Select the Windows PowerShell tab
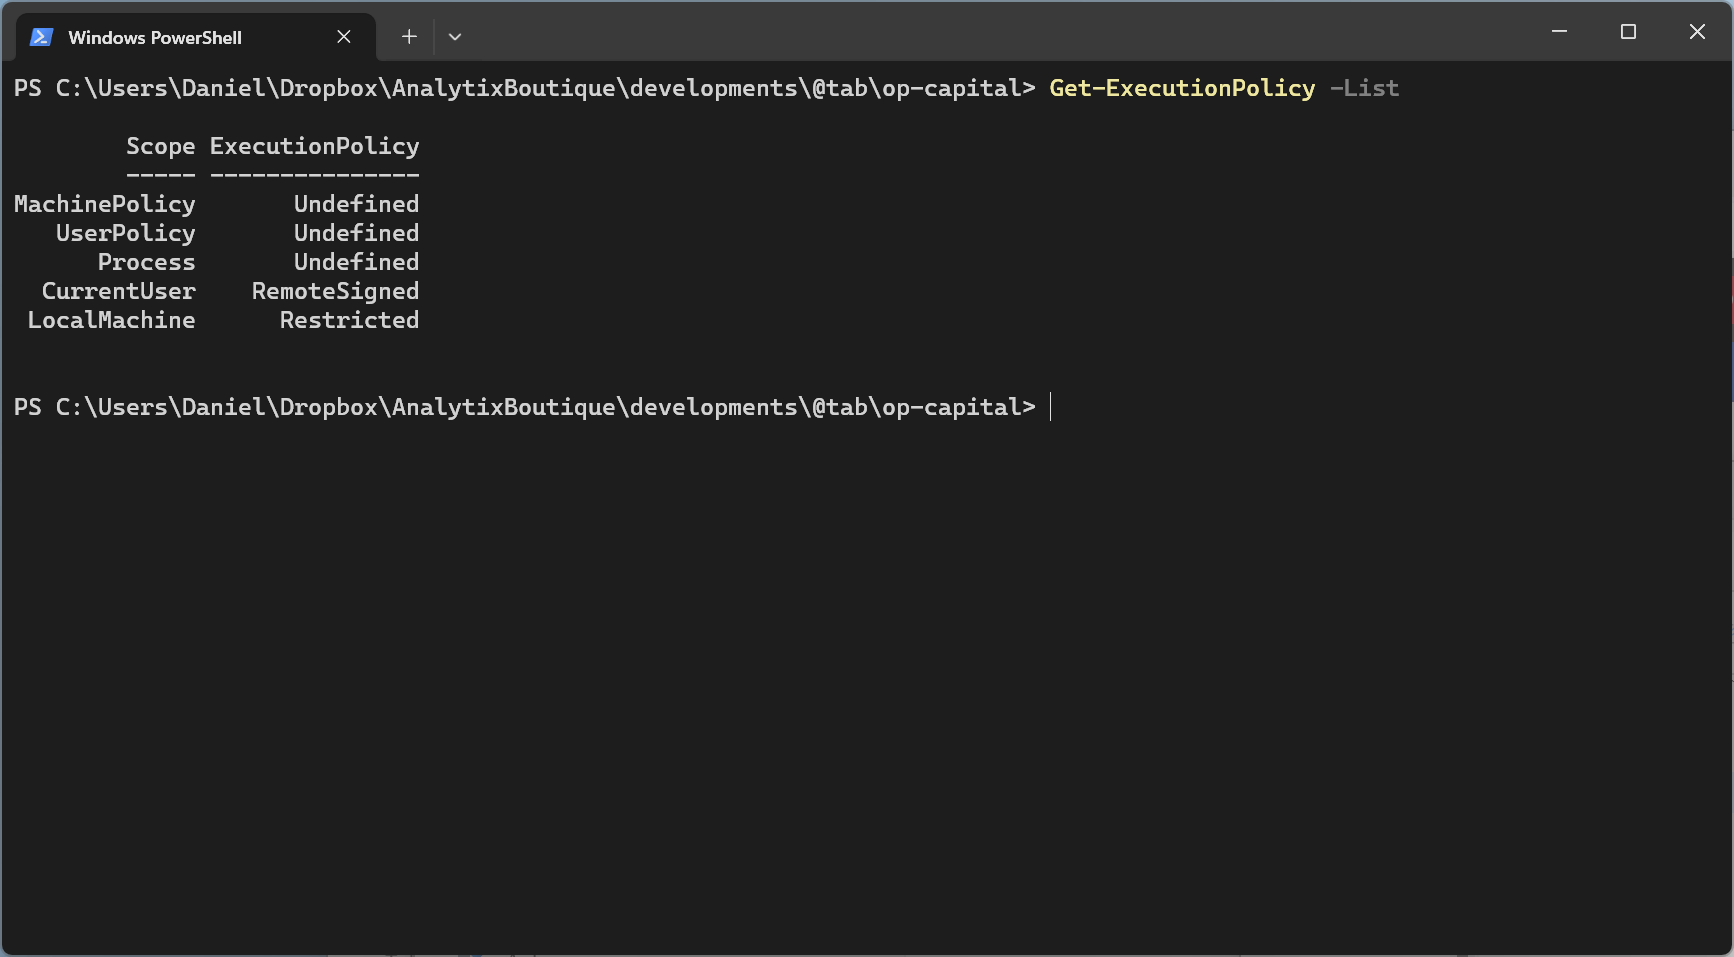The image size is (1734, 957). (155, 37)
